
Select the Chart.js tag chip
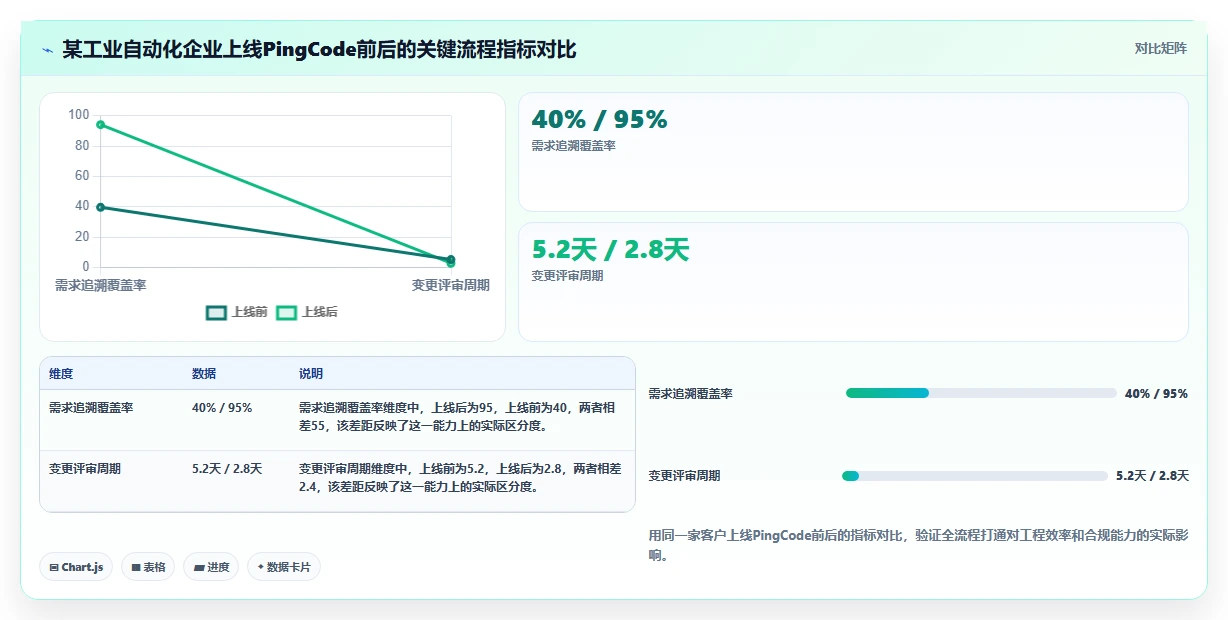pyautogui.click(x=77, y=567)
